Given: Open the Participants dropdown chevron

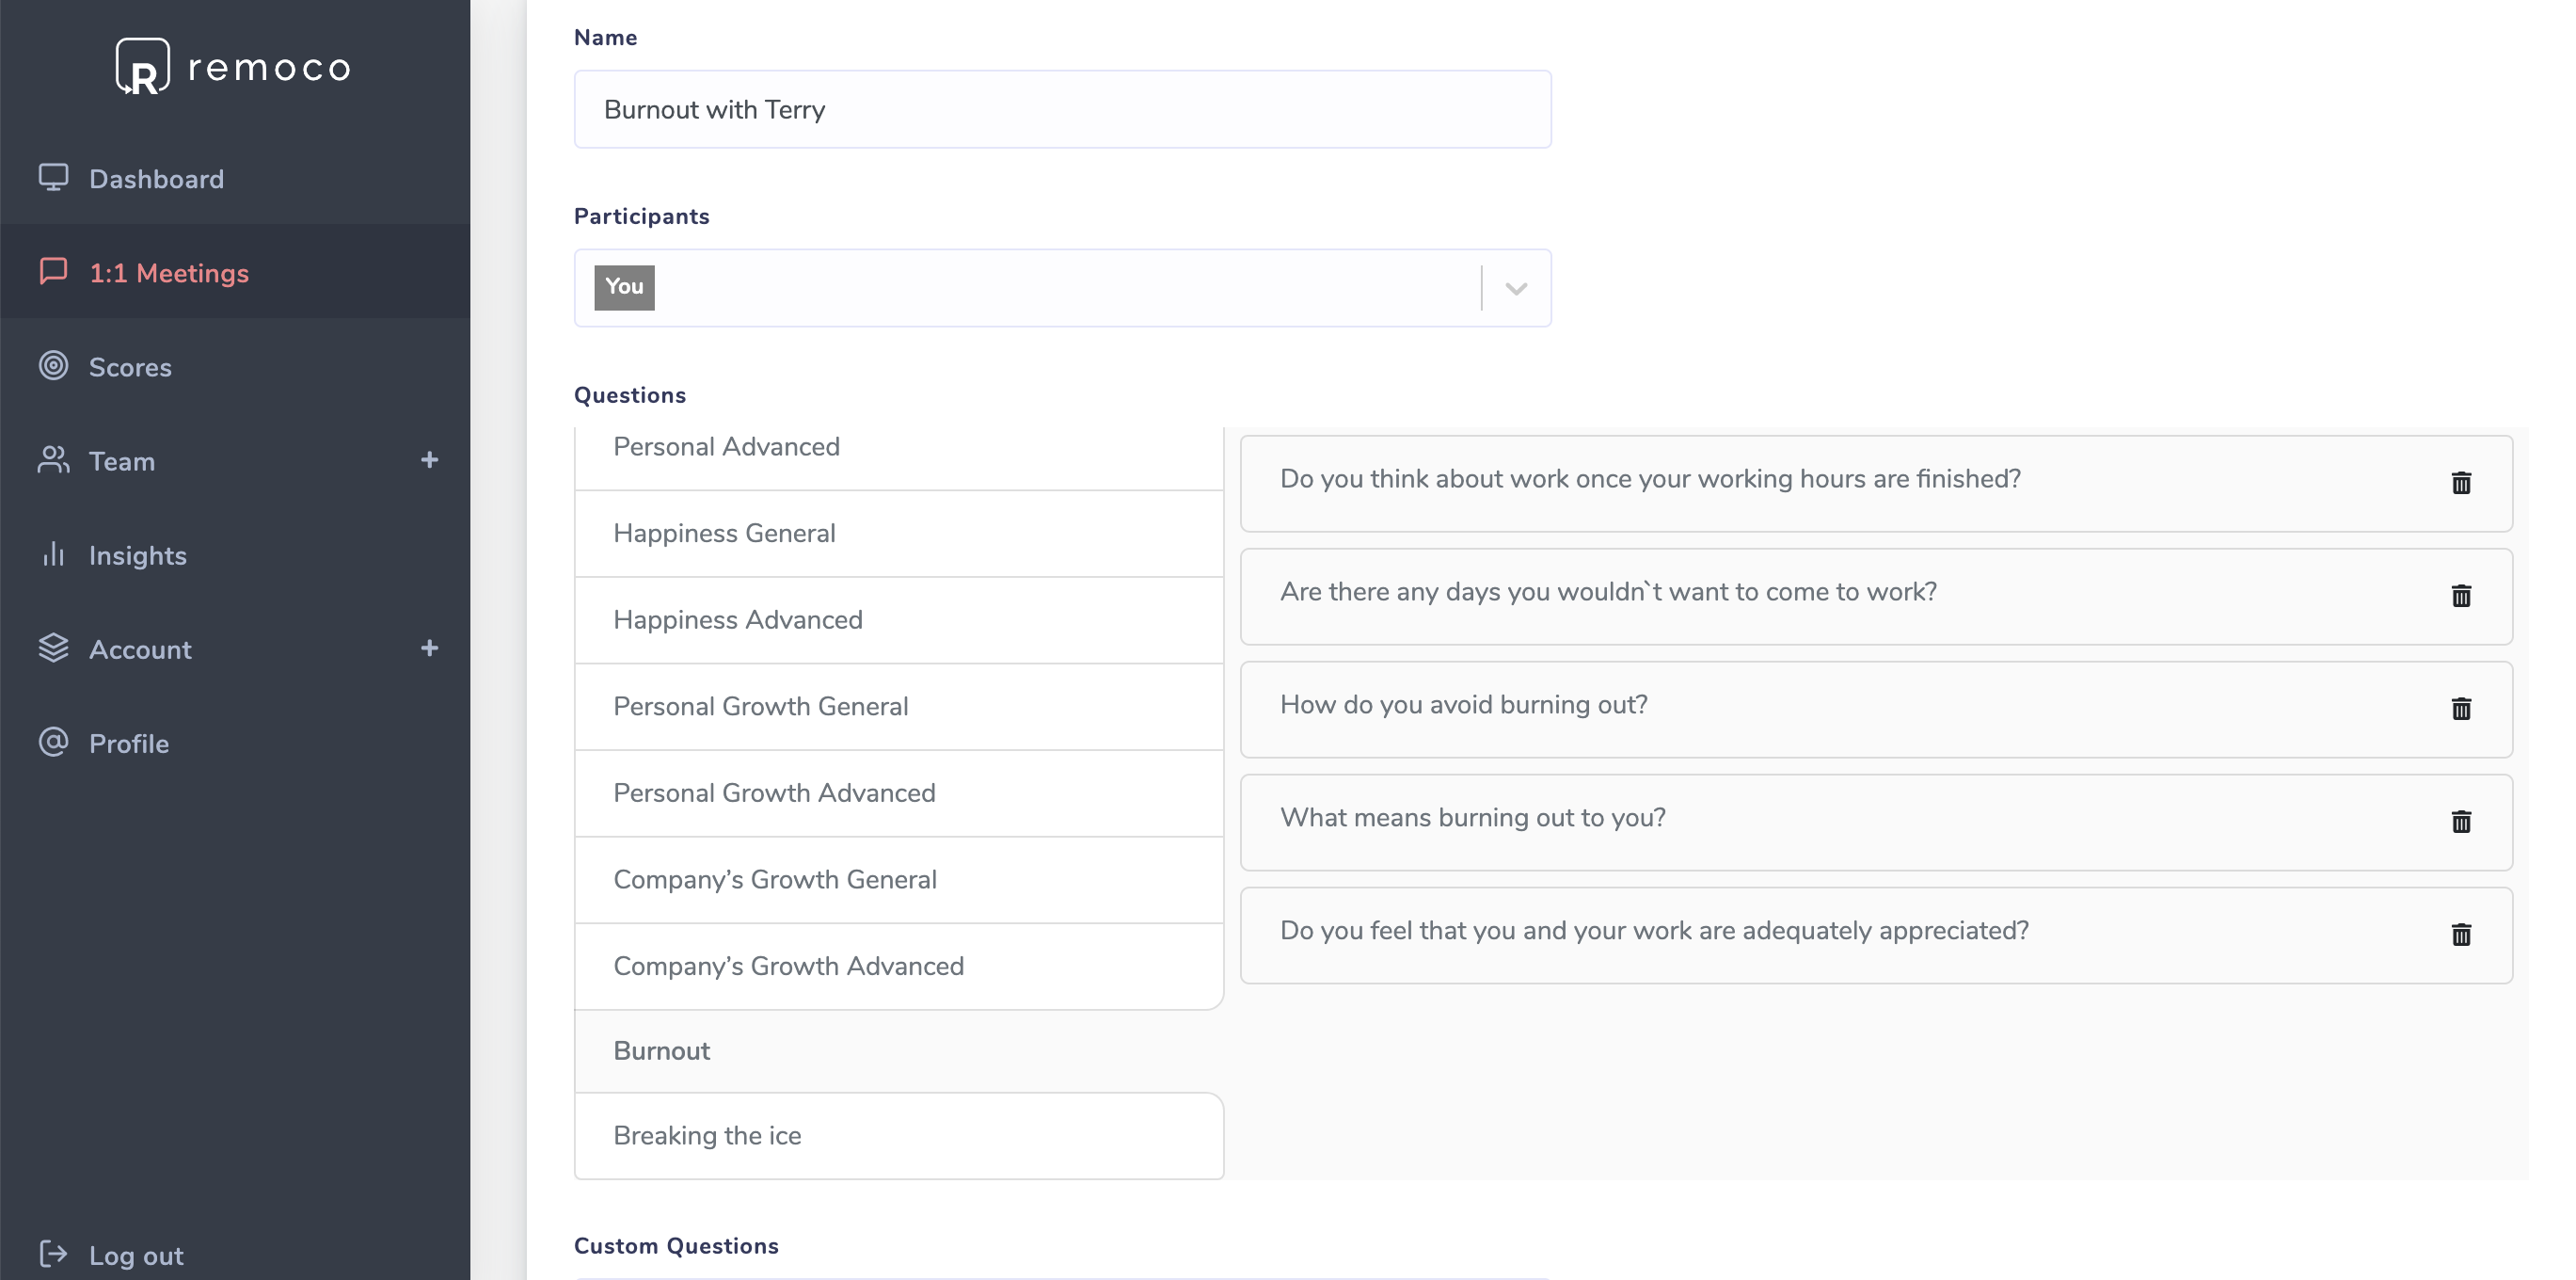Looking at the screenshot, I should click(1516, 288).
